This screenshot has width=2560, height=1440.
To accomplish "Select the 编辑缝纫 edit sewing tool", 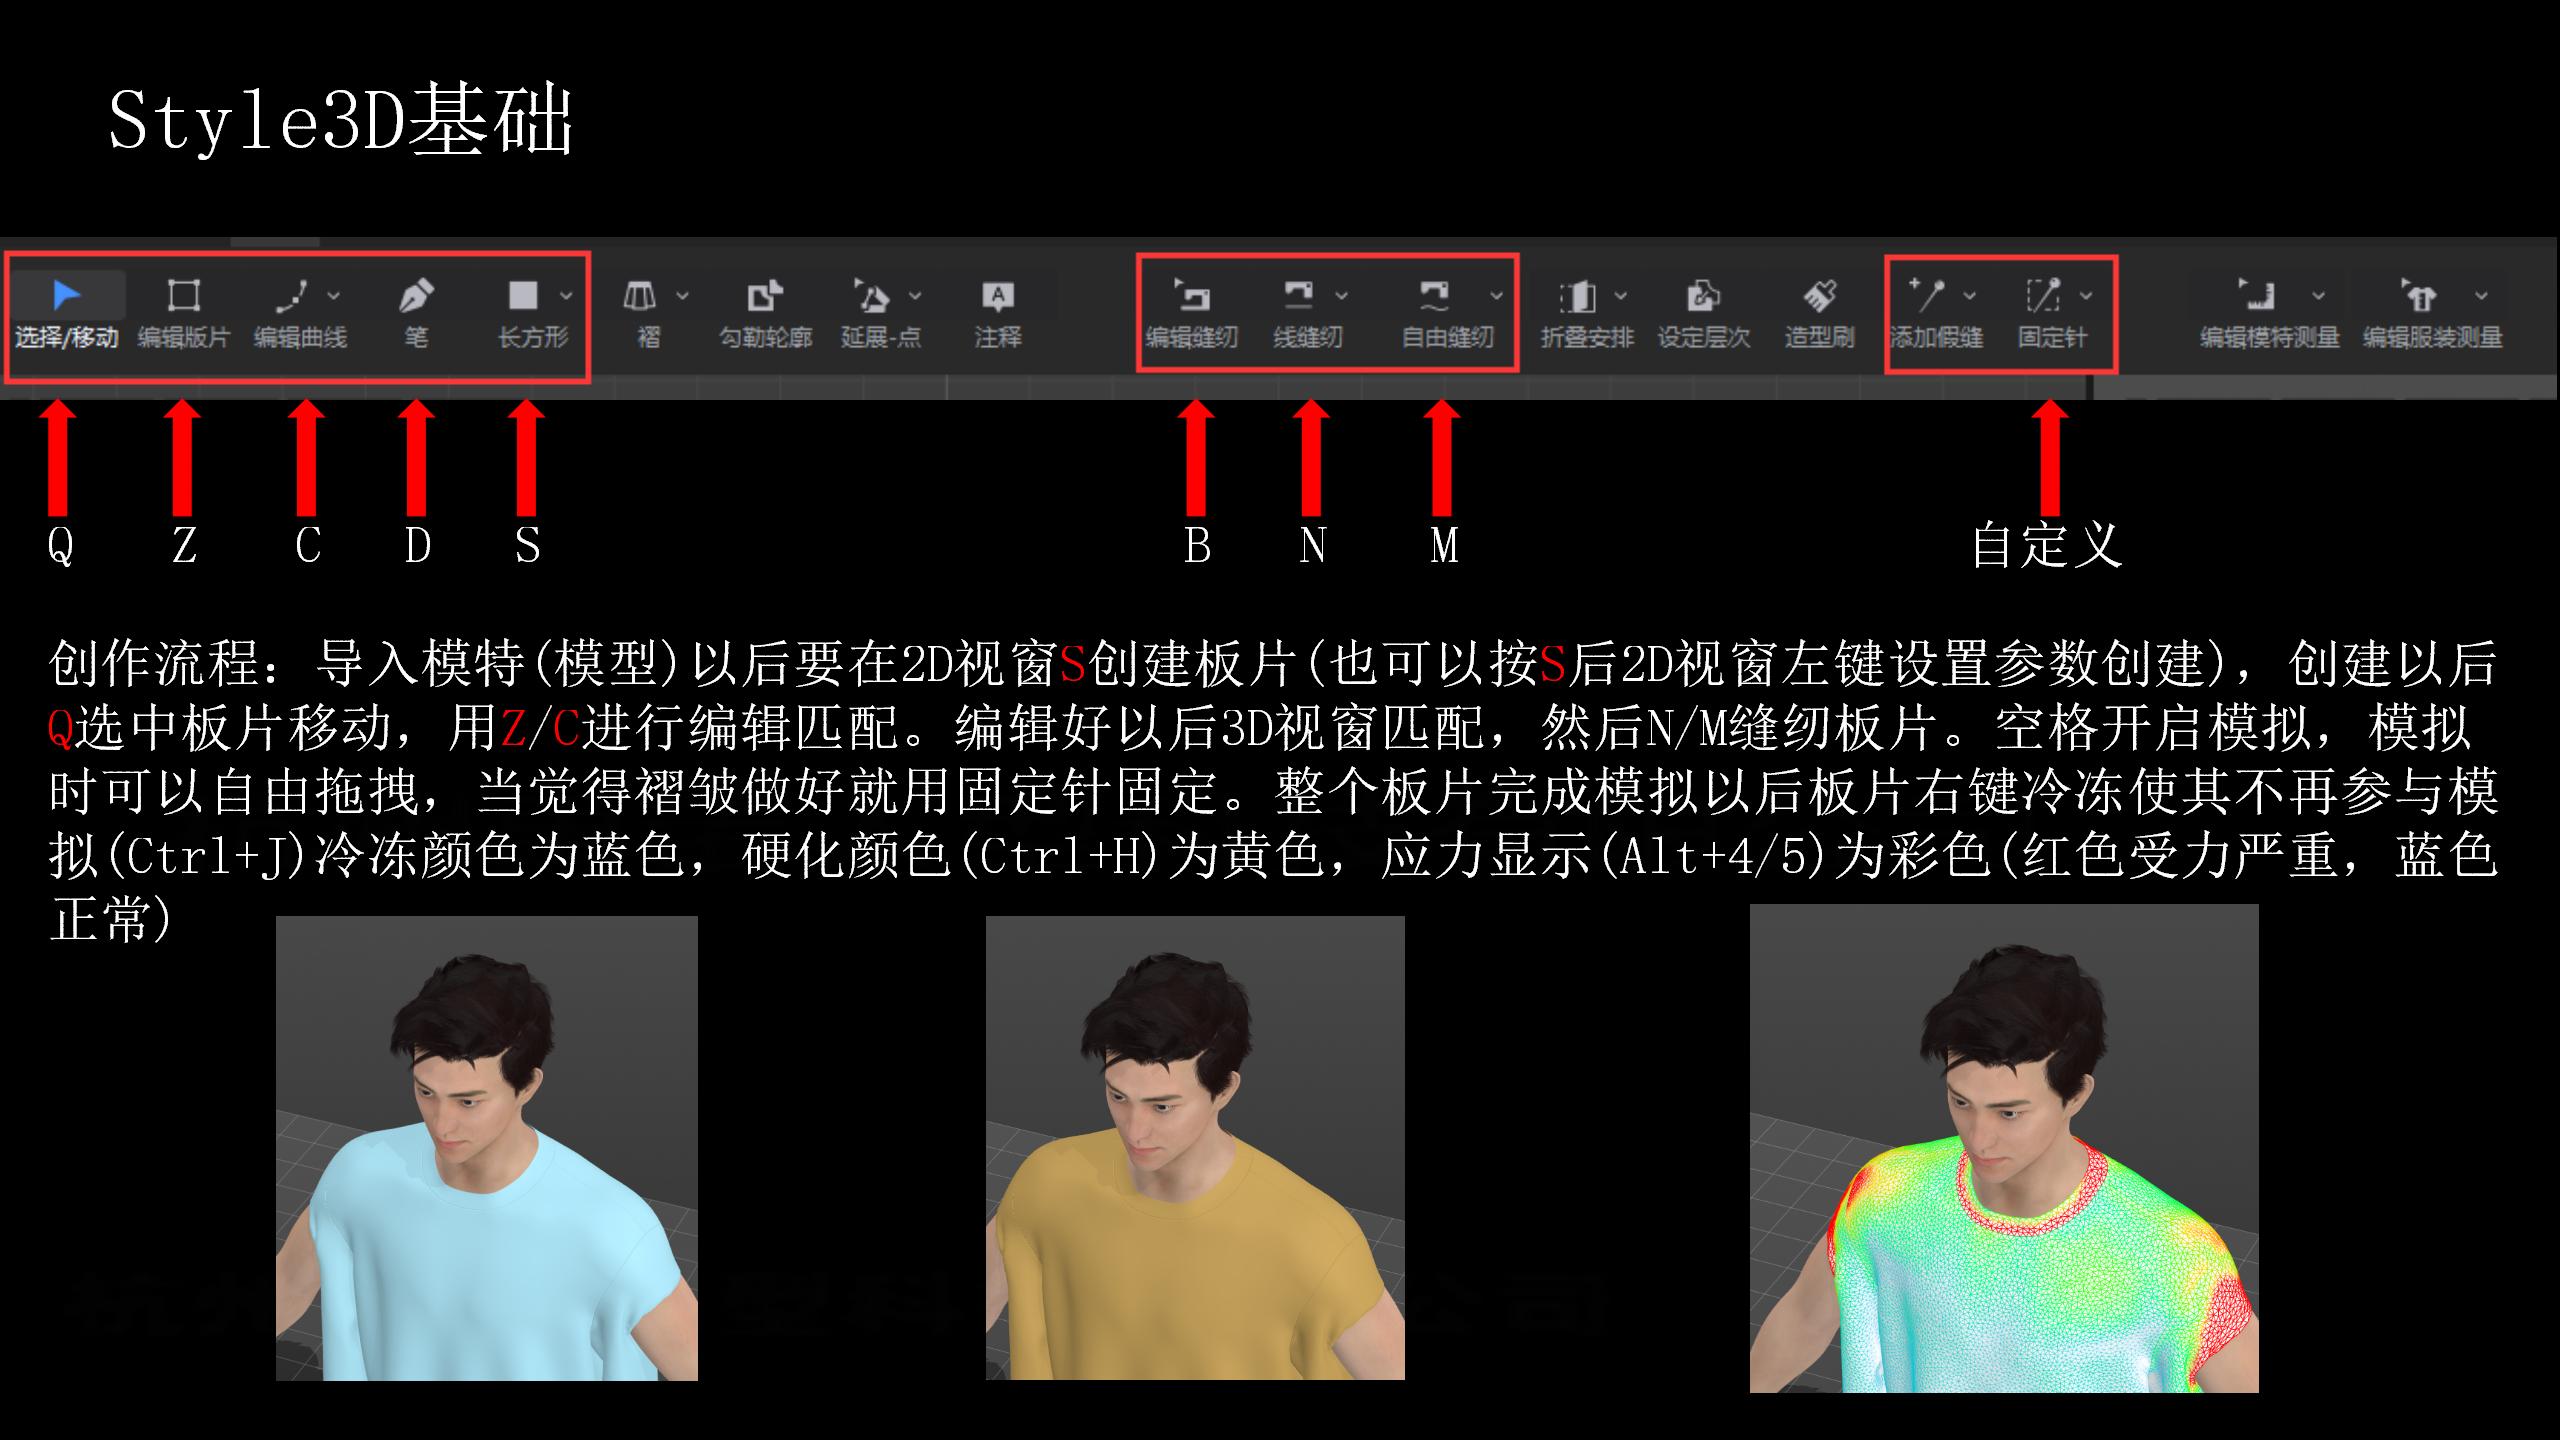I will (1191, 312).
